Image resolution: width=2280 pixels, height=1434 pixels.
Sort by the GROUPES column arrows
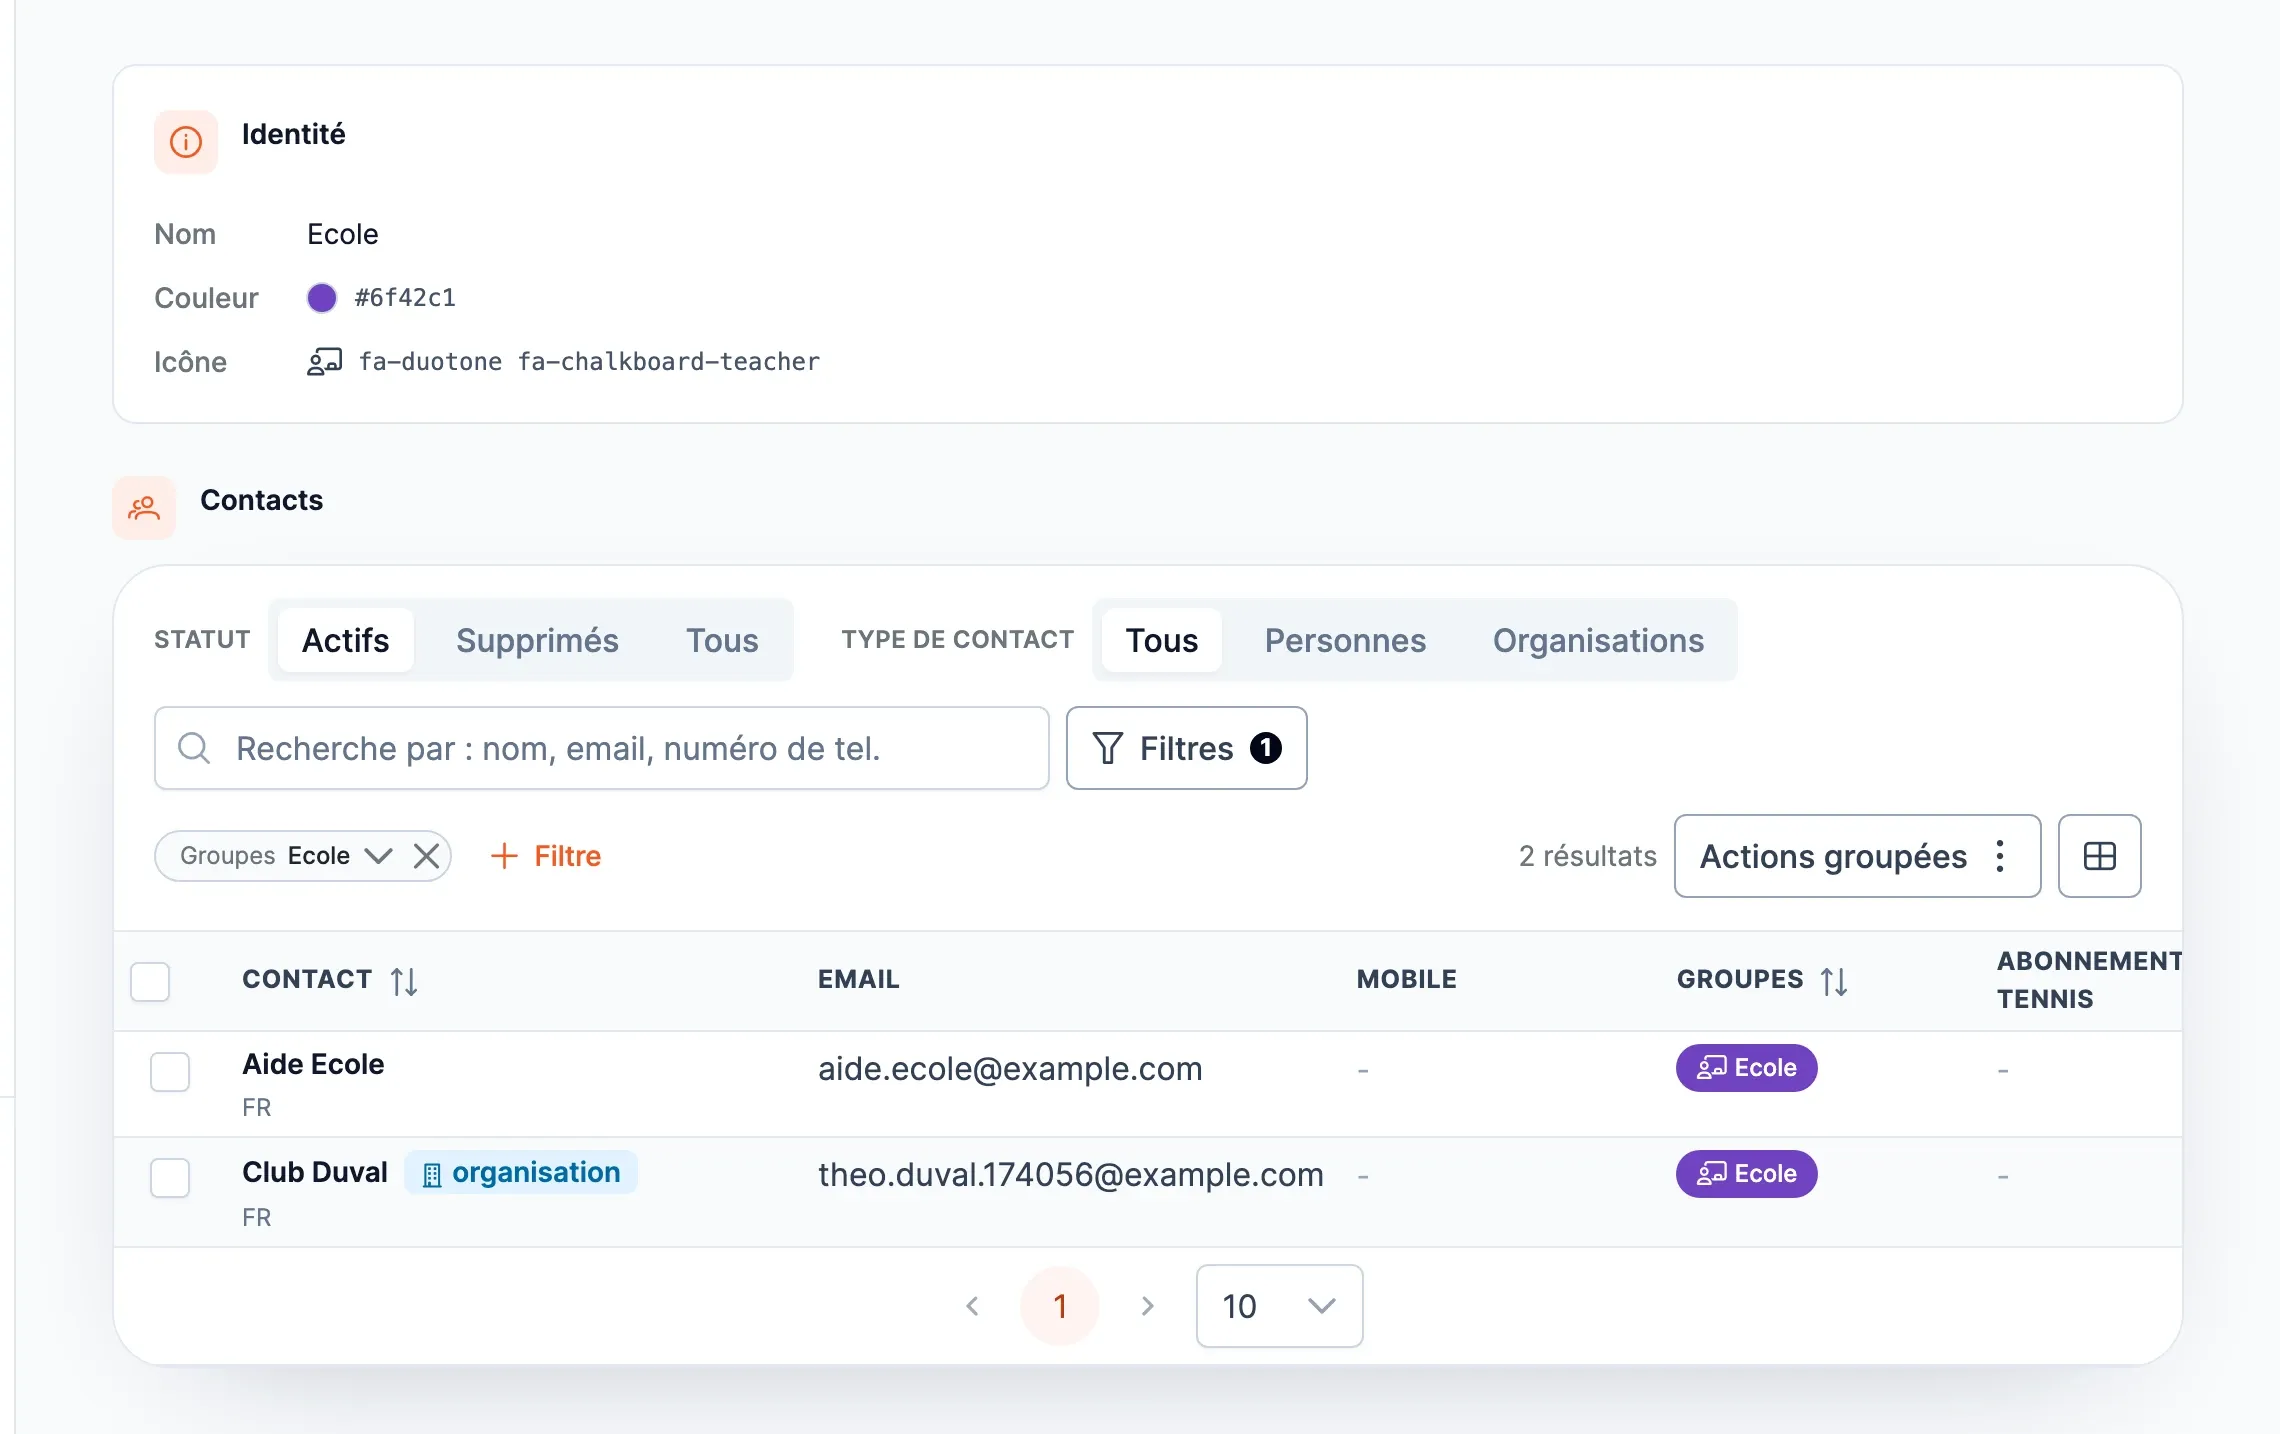coord(1834,981)
